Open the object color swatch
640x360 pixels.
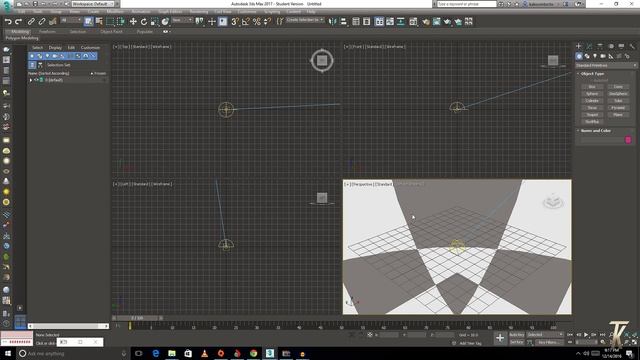point(628,140)
